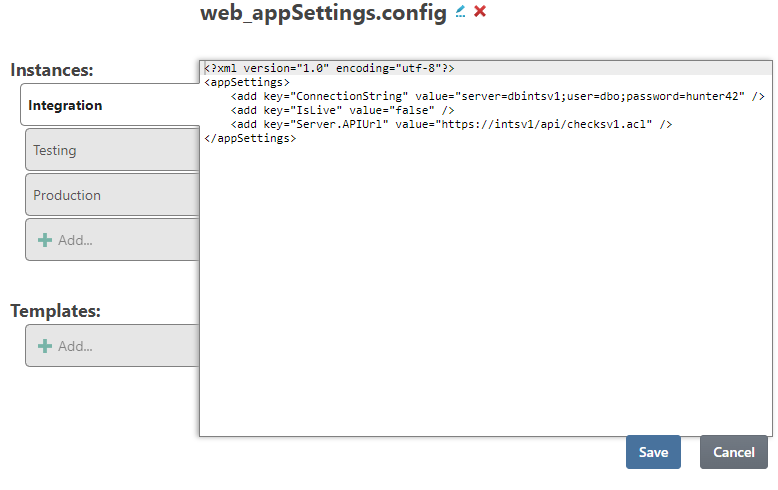Click the plus icon under Instances
The image size is (778, 490).
tap(45, 240)
